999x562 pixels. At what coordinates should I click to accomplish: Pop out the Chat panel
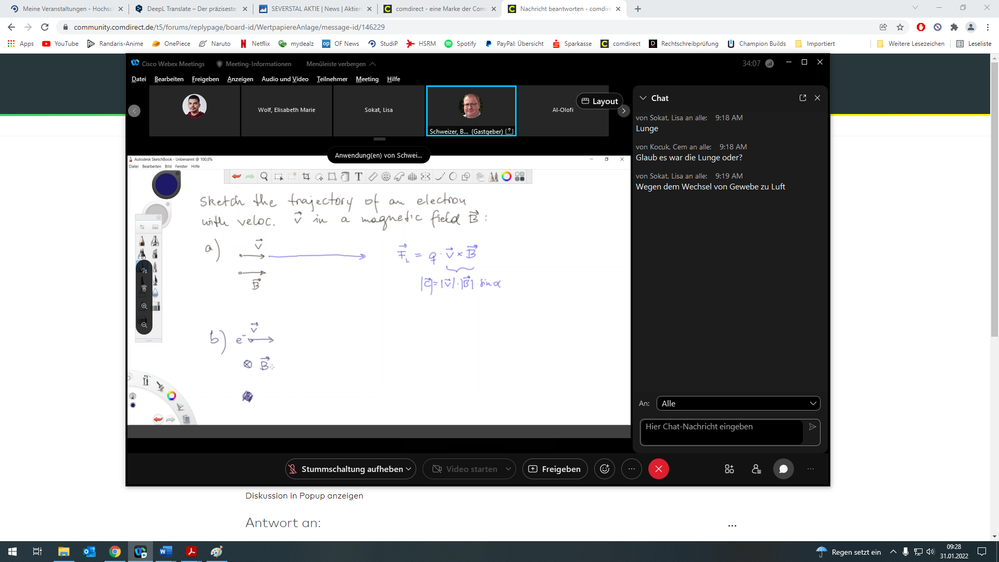[802, 98]
